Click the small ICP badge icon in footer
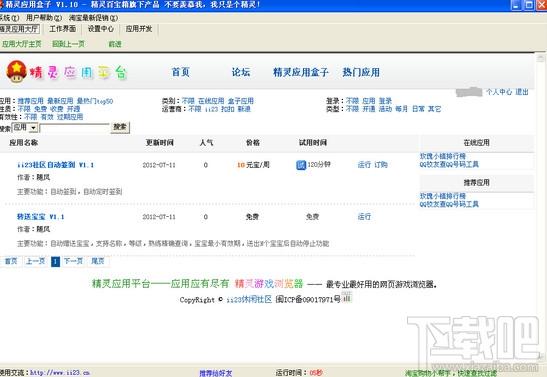The height and width of the screenshot is (377, 547). coord(347,298)
